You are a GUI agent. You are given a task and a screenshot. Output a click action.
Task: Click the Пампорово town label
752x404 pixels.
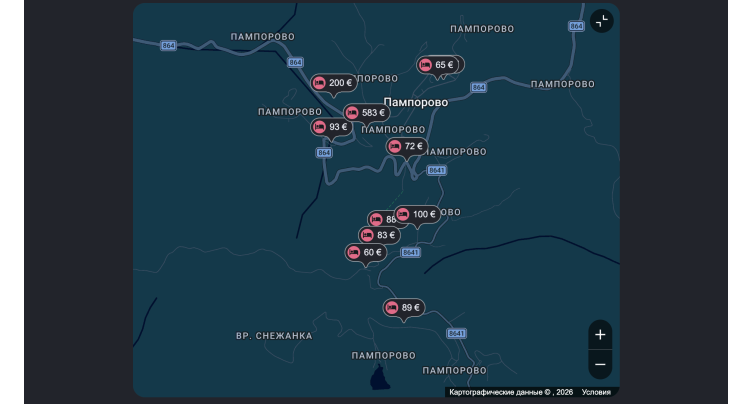[416, 102]
